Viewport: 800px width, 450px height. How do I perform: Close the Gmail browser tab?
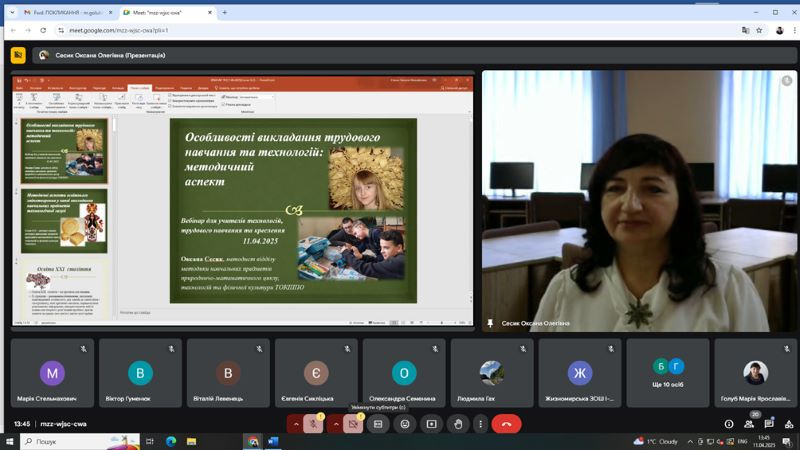tap(110, 12)
